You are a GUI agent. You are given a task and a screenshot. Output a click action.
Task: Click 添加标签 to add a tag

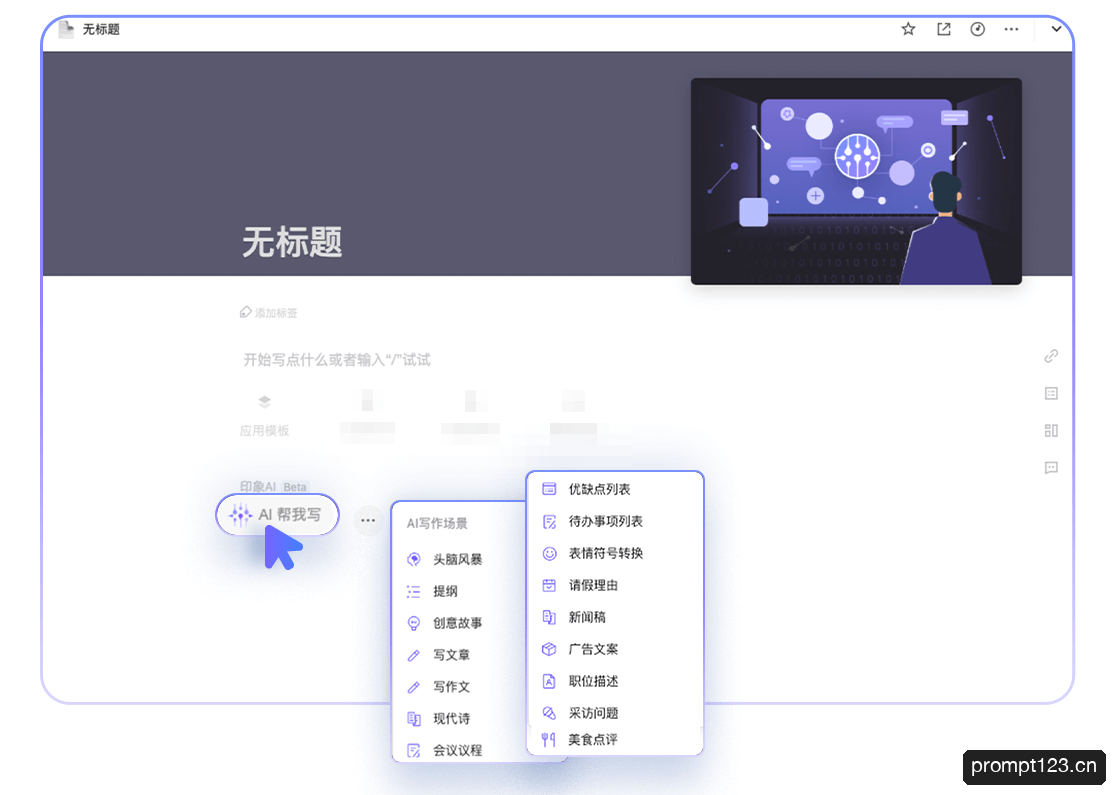268,312
